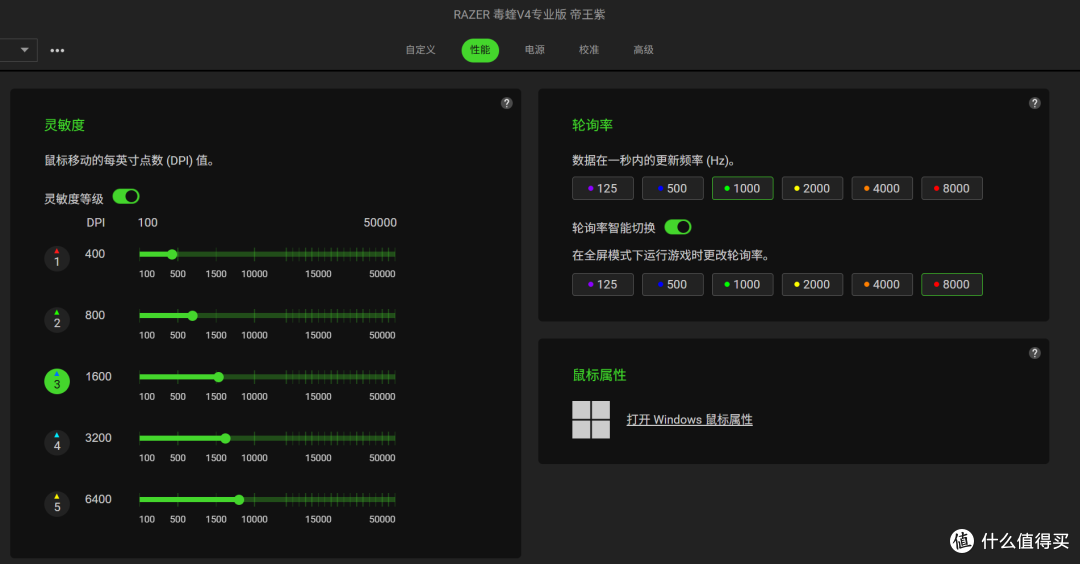
Task: Toggle the 灵敏度等级 switch
Action: pyautogui.click(x=126, y=197)
